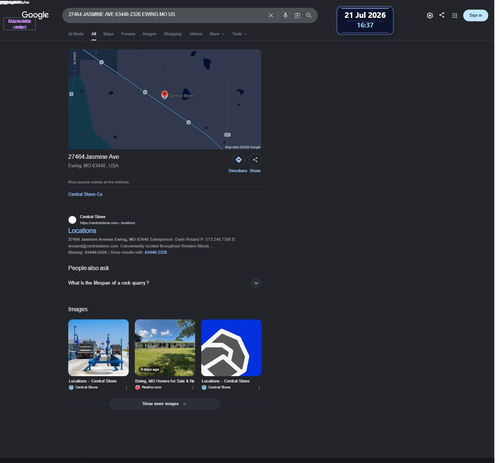
Task: Expand the More dropdown menu
Action: coord(217,34)
